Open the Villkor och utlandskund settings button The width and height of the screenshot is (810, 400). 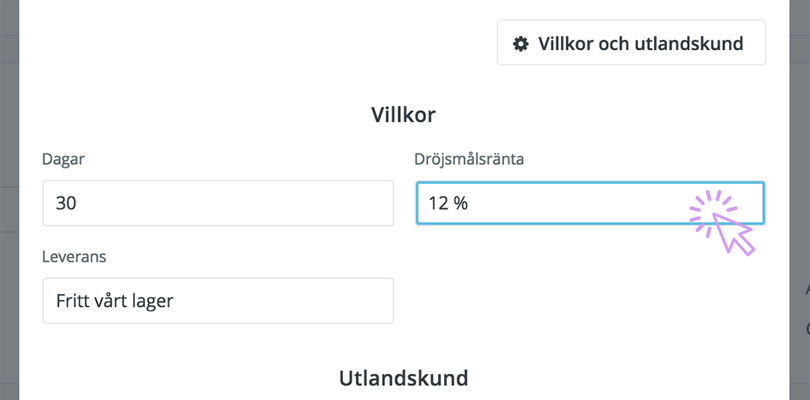pyautogui.click(x=631, y=42)
